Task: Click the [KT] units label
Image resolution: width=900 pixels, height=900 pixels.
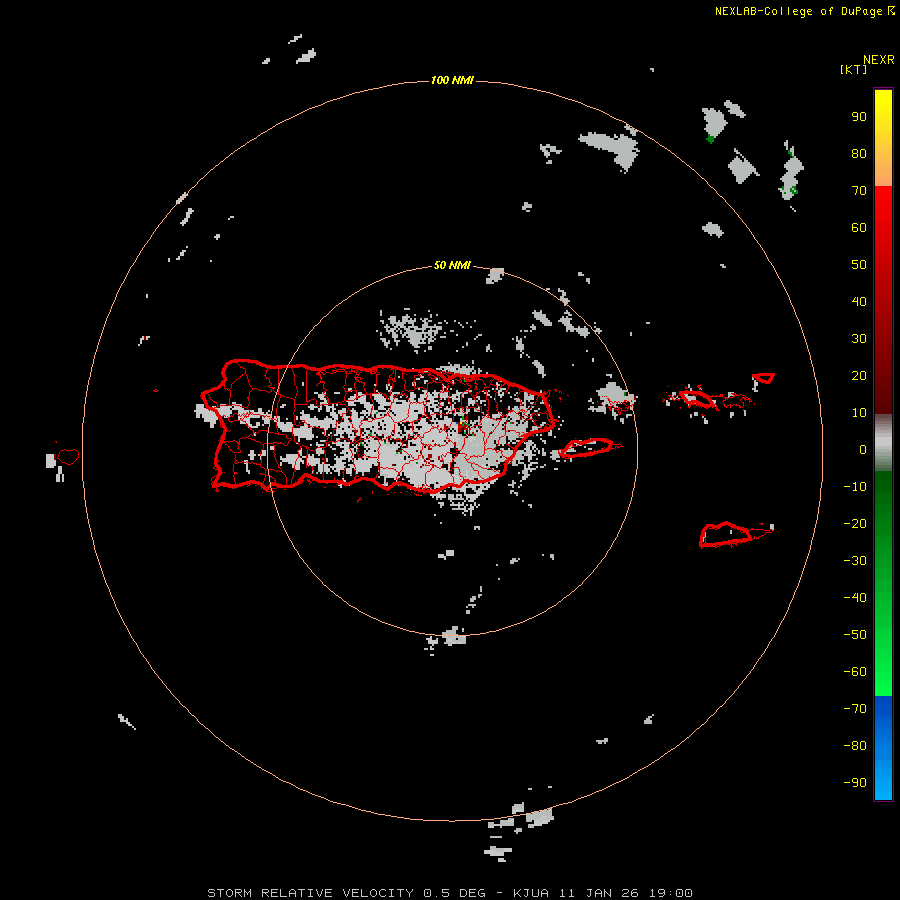Action: [x=854, y=69]
